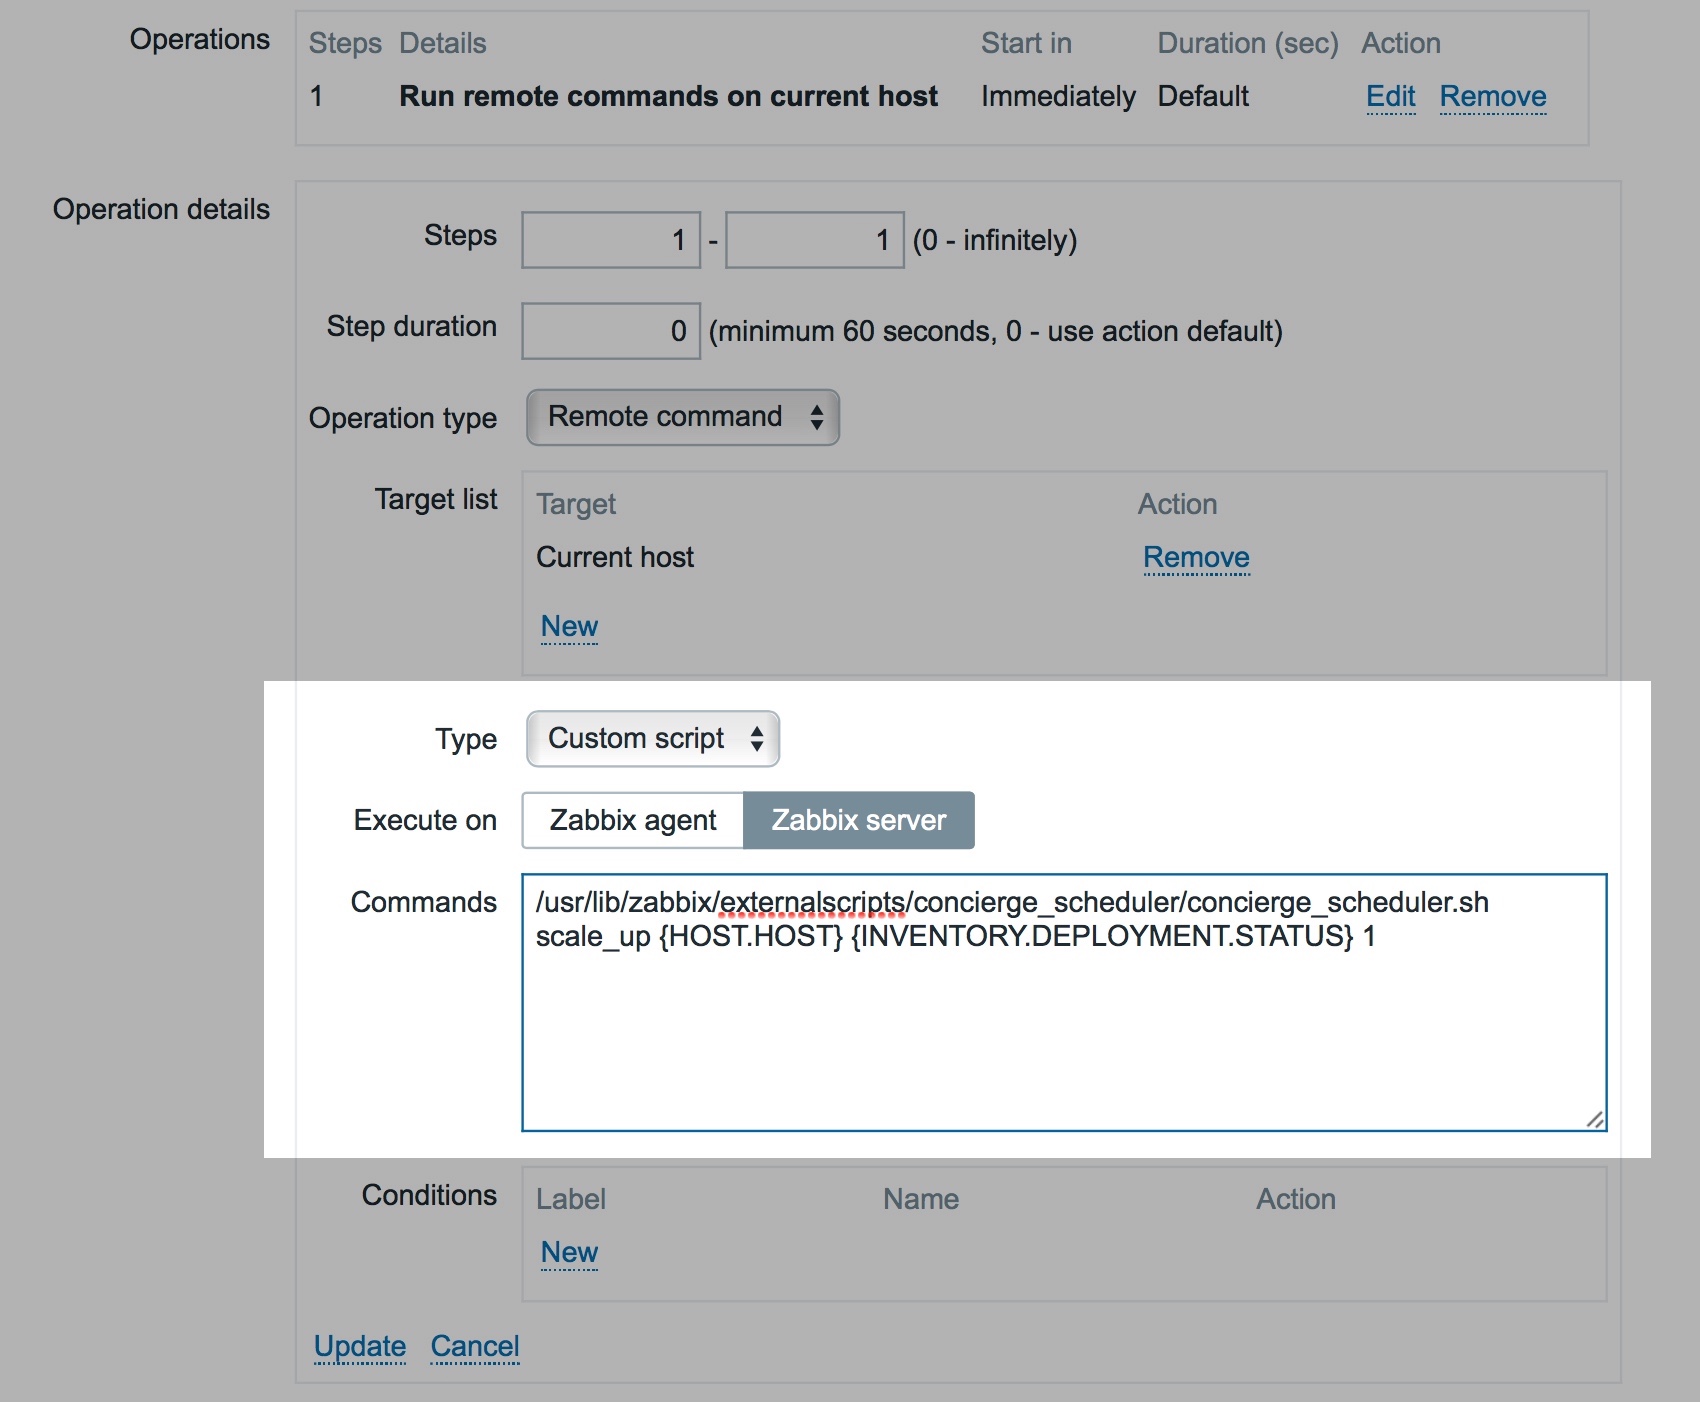Click the Label column header in Conditions
This screenshot has height=1402, width=1700.
pyautogui.click(x=571, y=1199)
